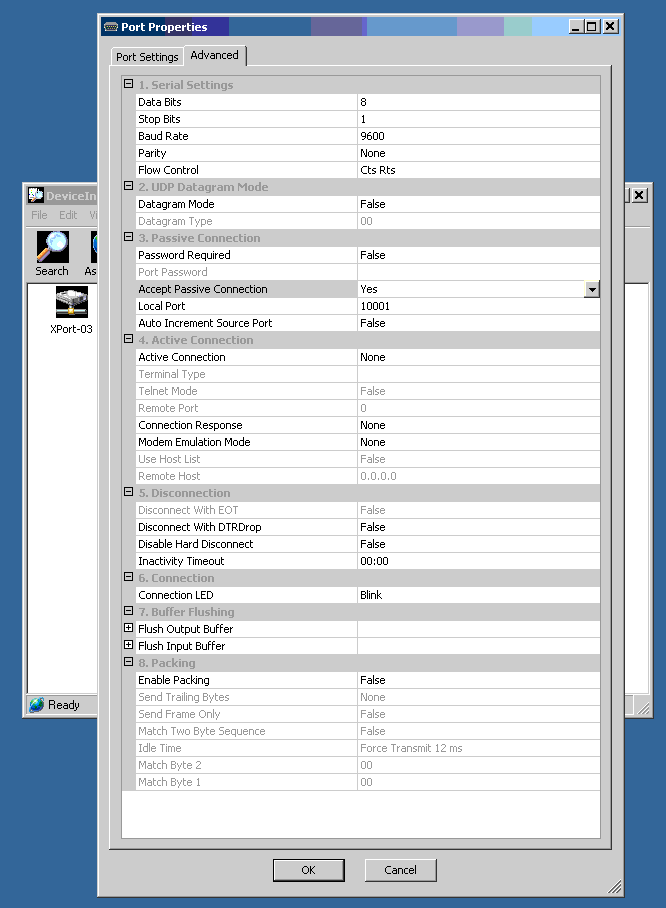Click the Datagram Mode value False
The width and height of the screenshot is (666, 908).
point(478,204)
